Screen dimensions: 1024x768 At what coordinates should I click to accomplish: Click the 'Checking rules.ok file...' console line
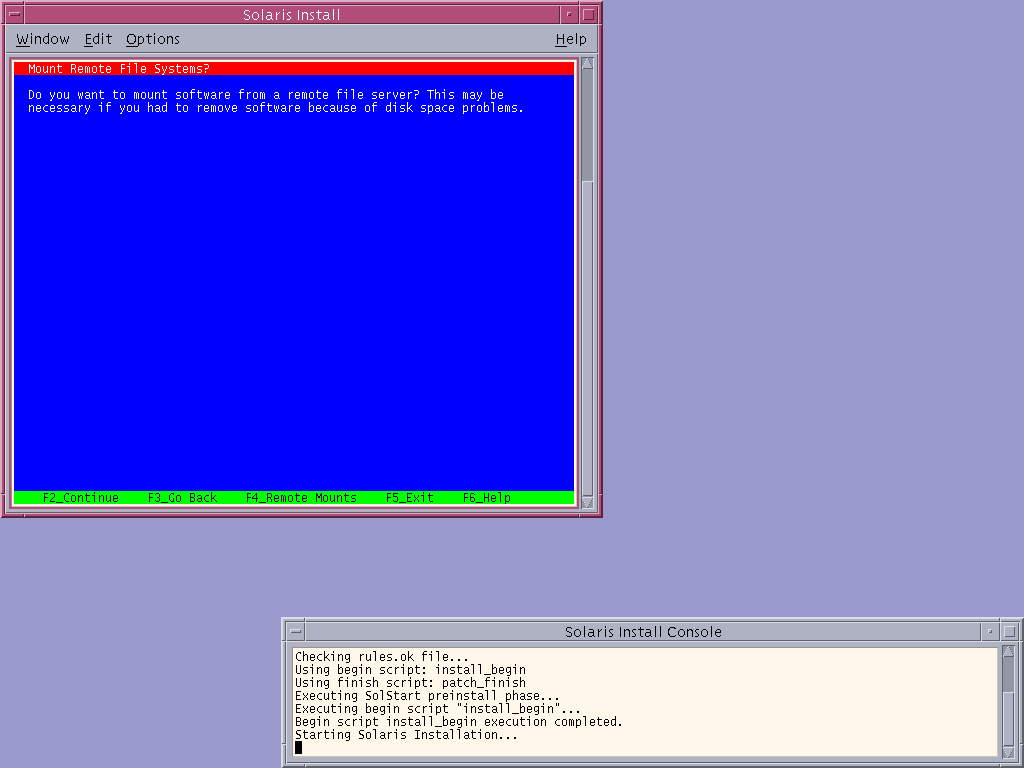(x=381, y=656)
